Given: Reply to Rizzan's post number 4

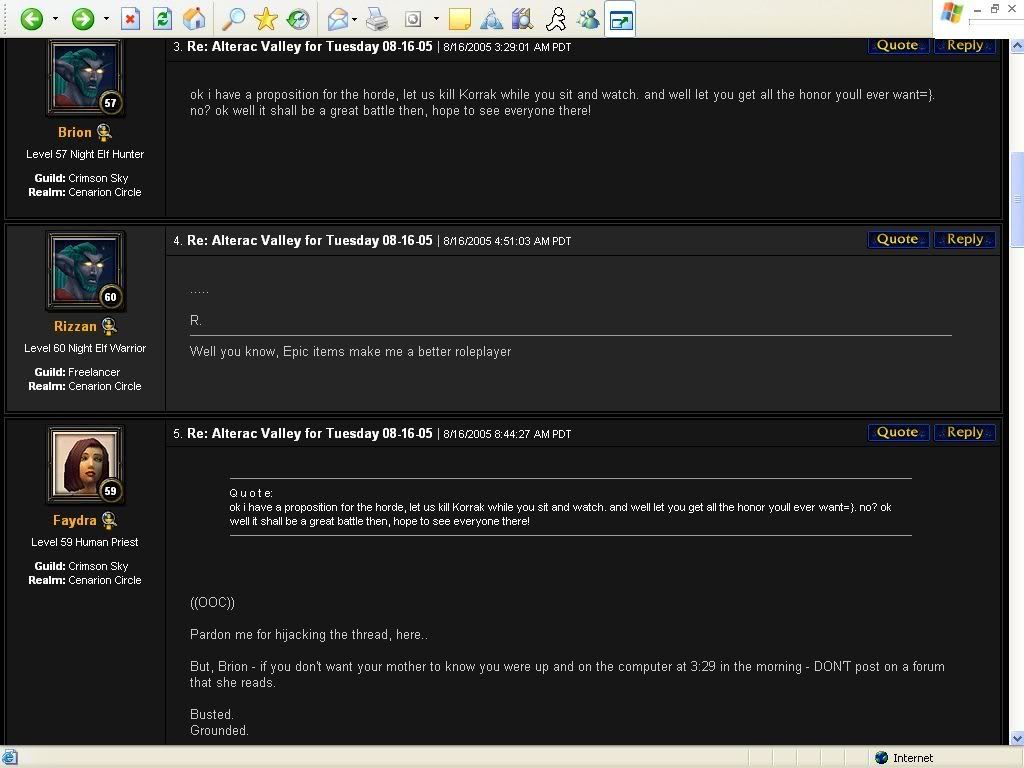Looking at the screenshot, I should (x=965, y=240).
